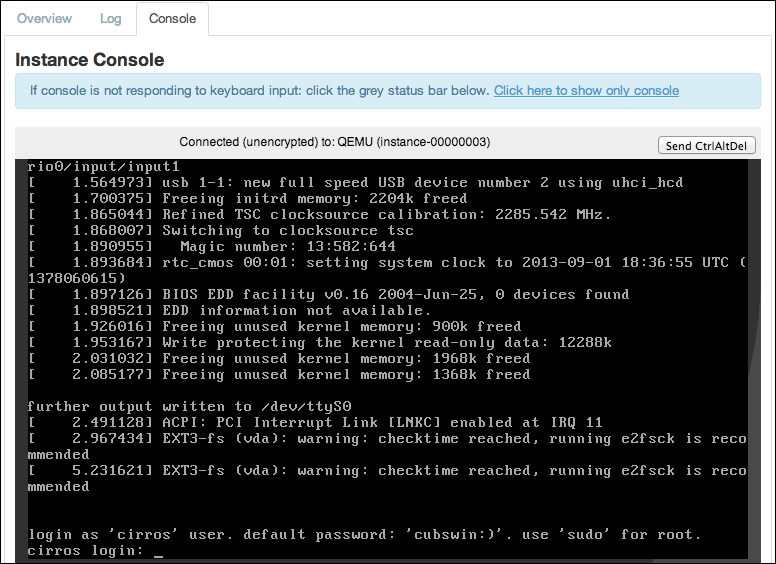Click the 'show only console' link

[x=586, y=91]
